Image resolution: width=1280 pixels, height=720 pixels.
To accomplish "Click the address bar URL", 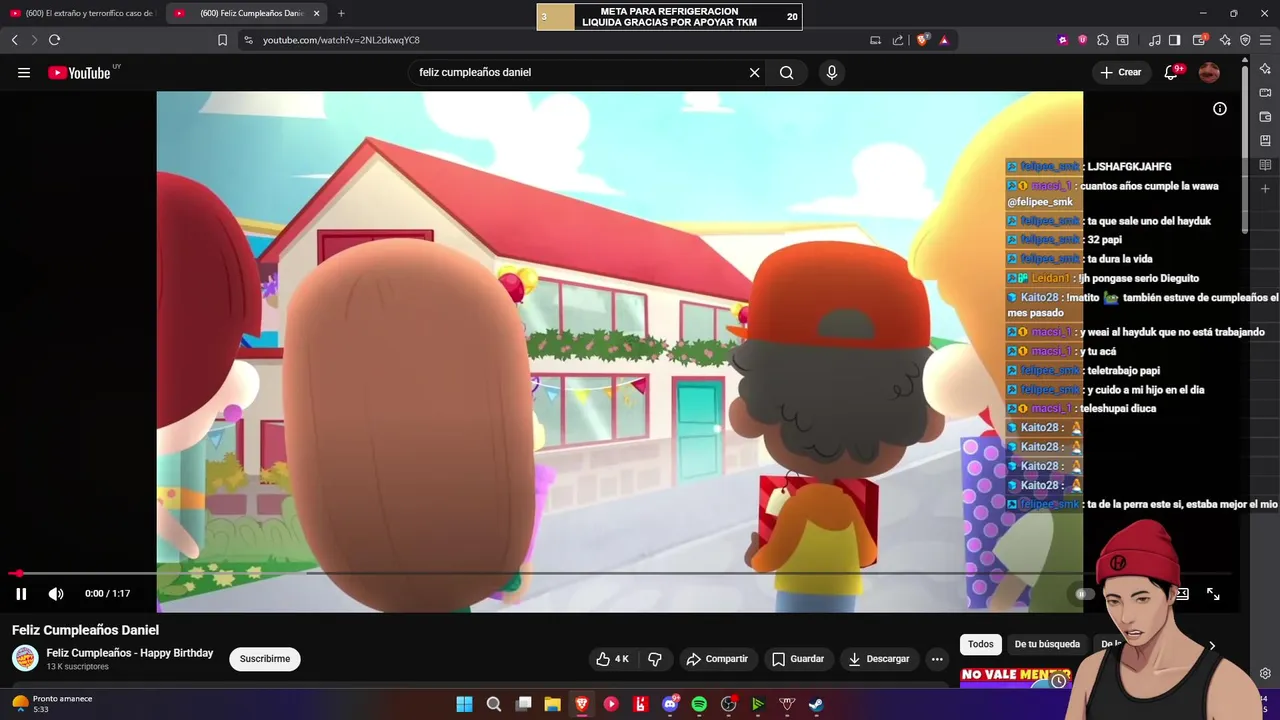I will (341, 40).
